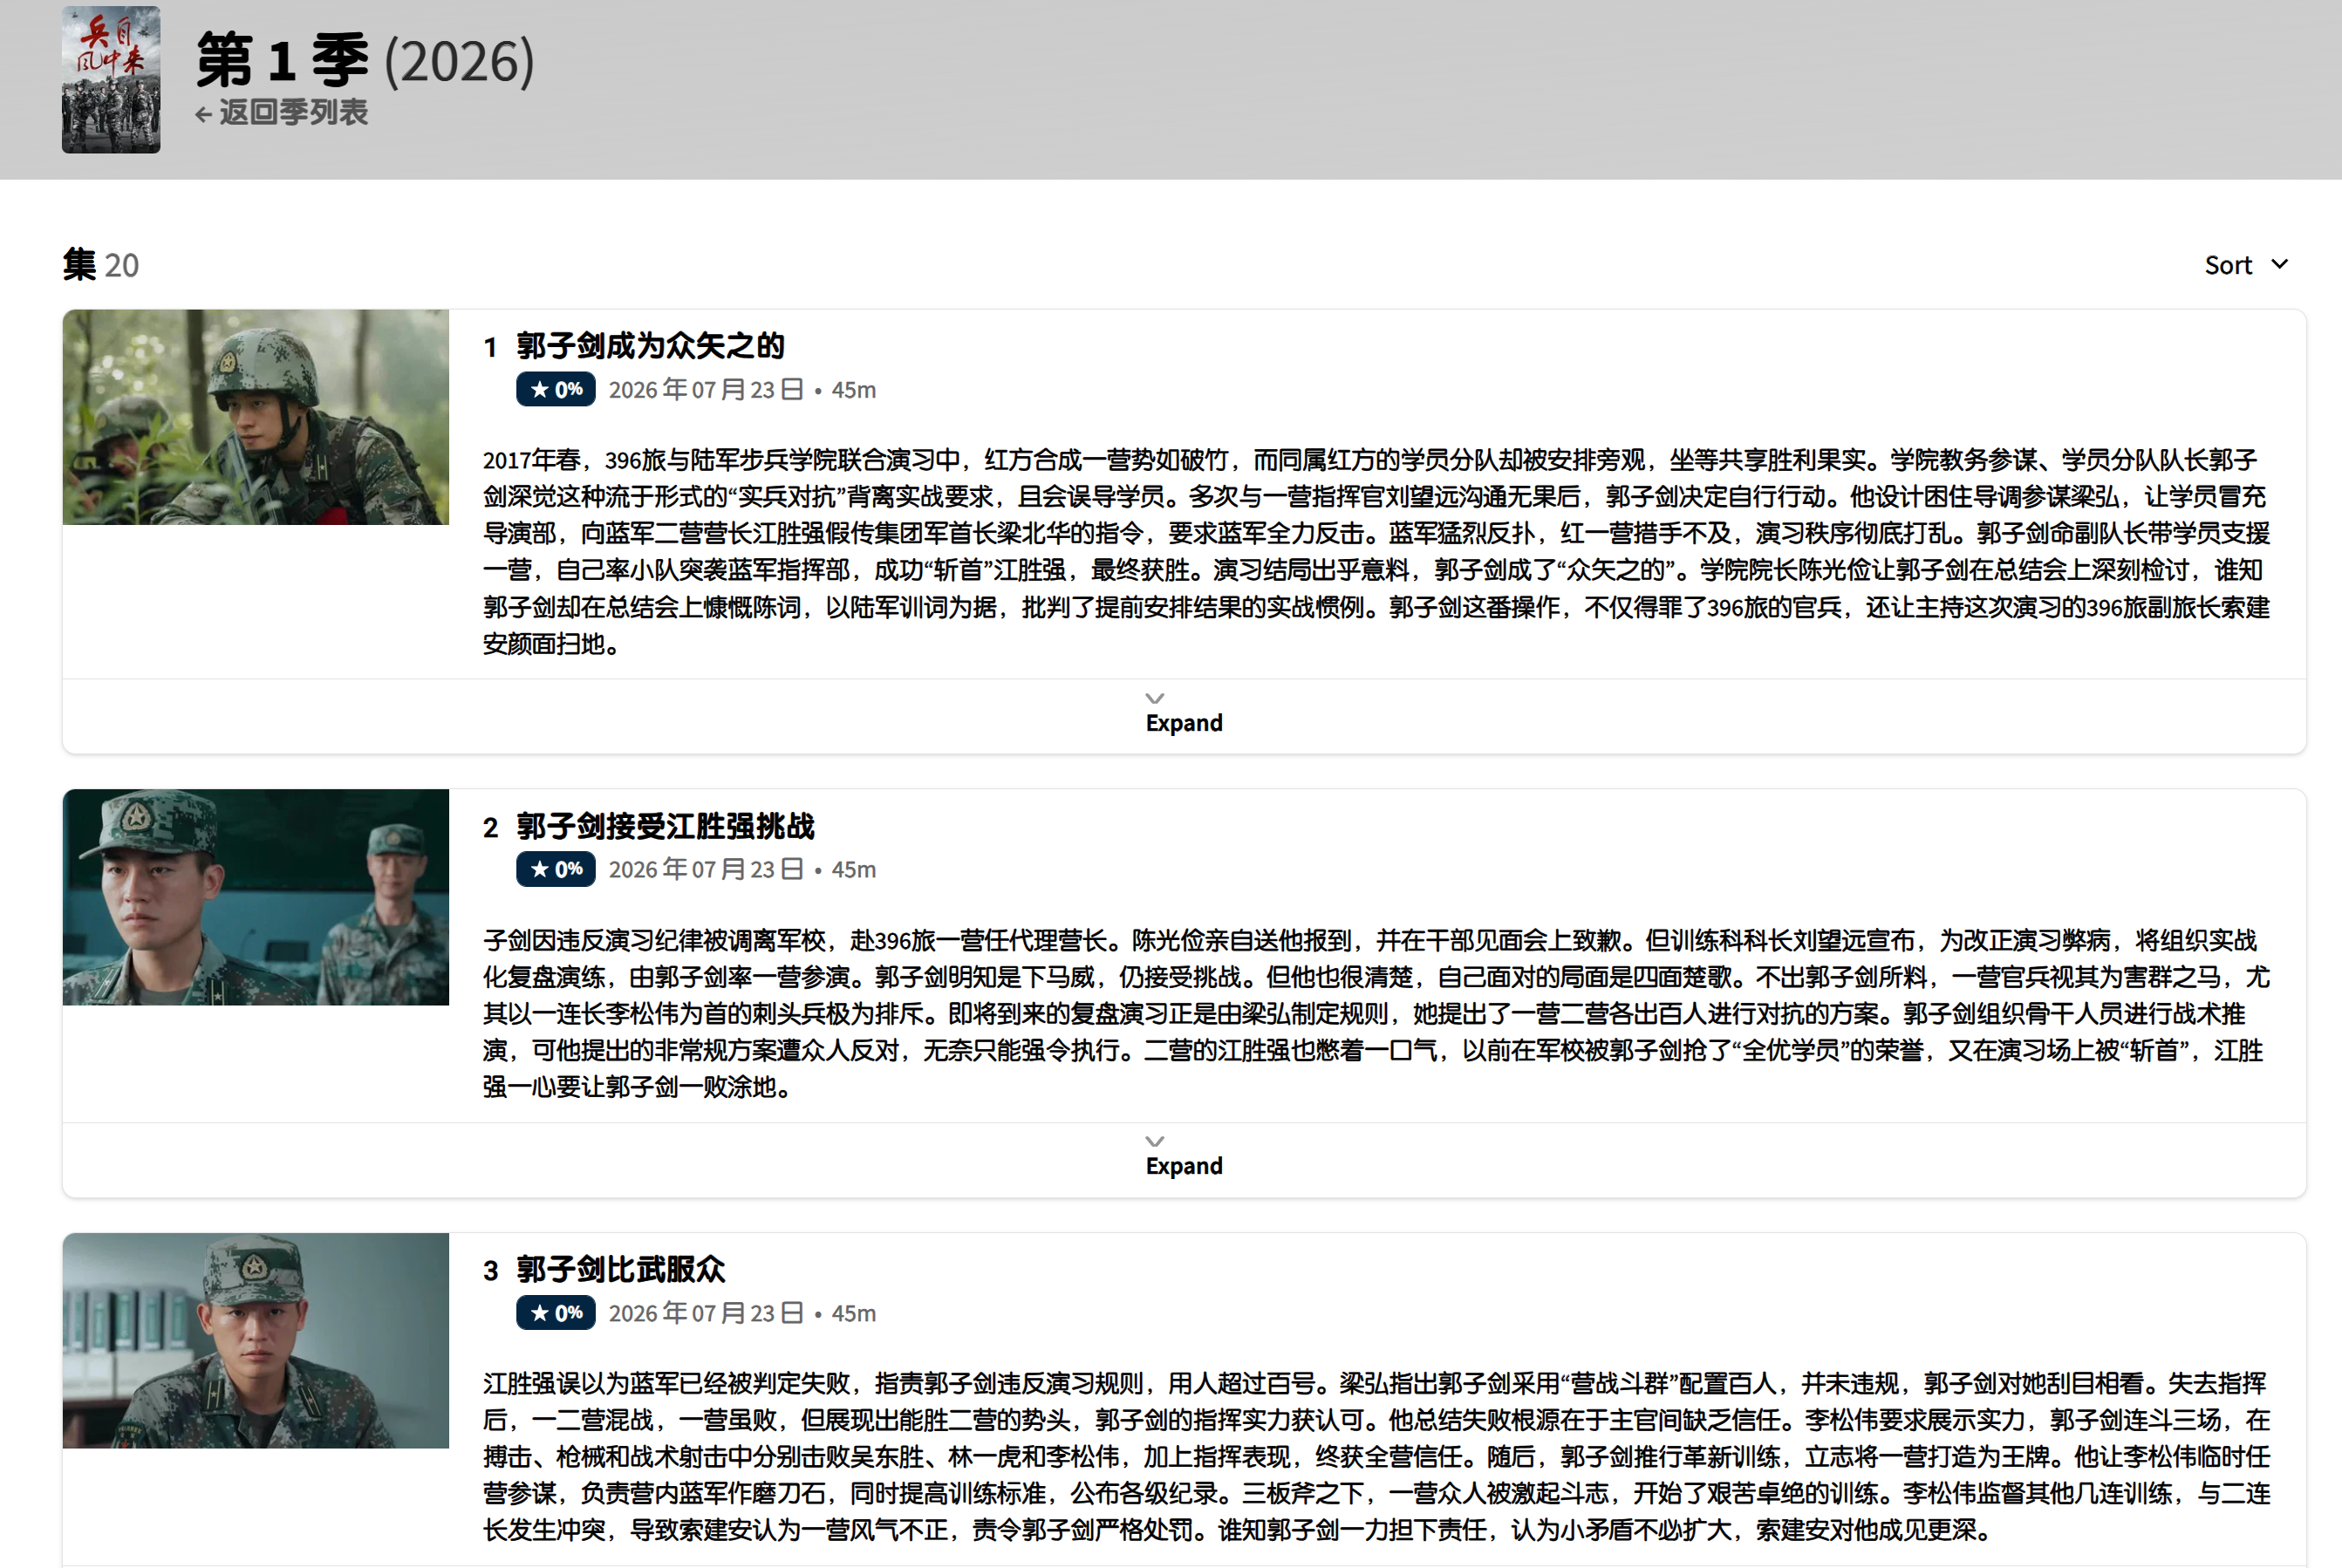Click the 0% rating badge of episode 1
Image resolution: width=2342 pixels, height=1568 pixels.
pyautogui.click(x=556, y=389)
